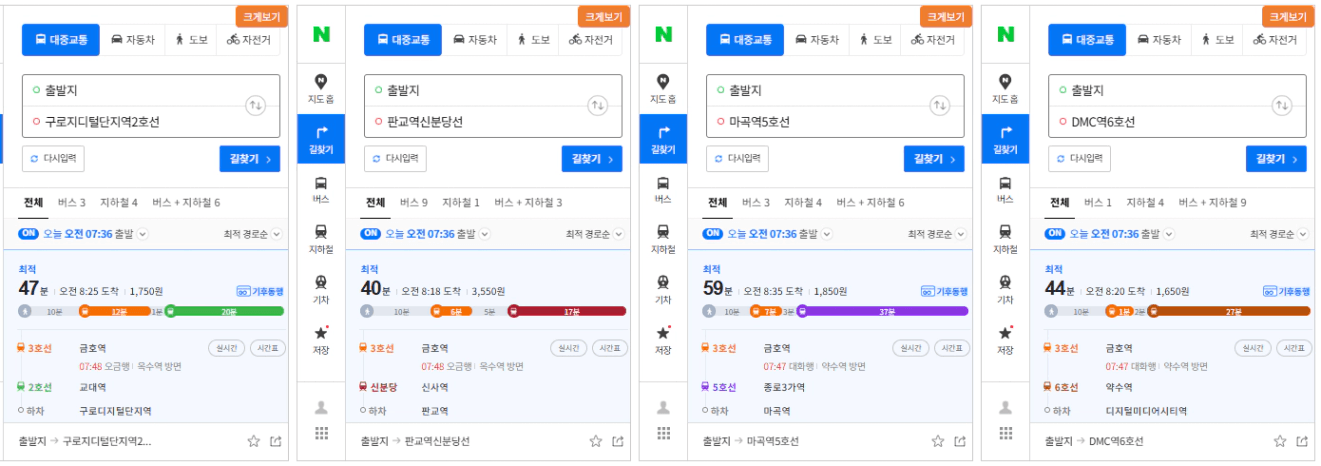The image size is (1321, 466).
Task: Favorite the 출발지 → 마곡역5호선 route with the star
Action: 938,441
